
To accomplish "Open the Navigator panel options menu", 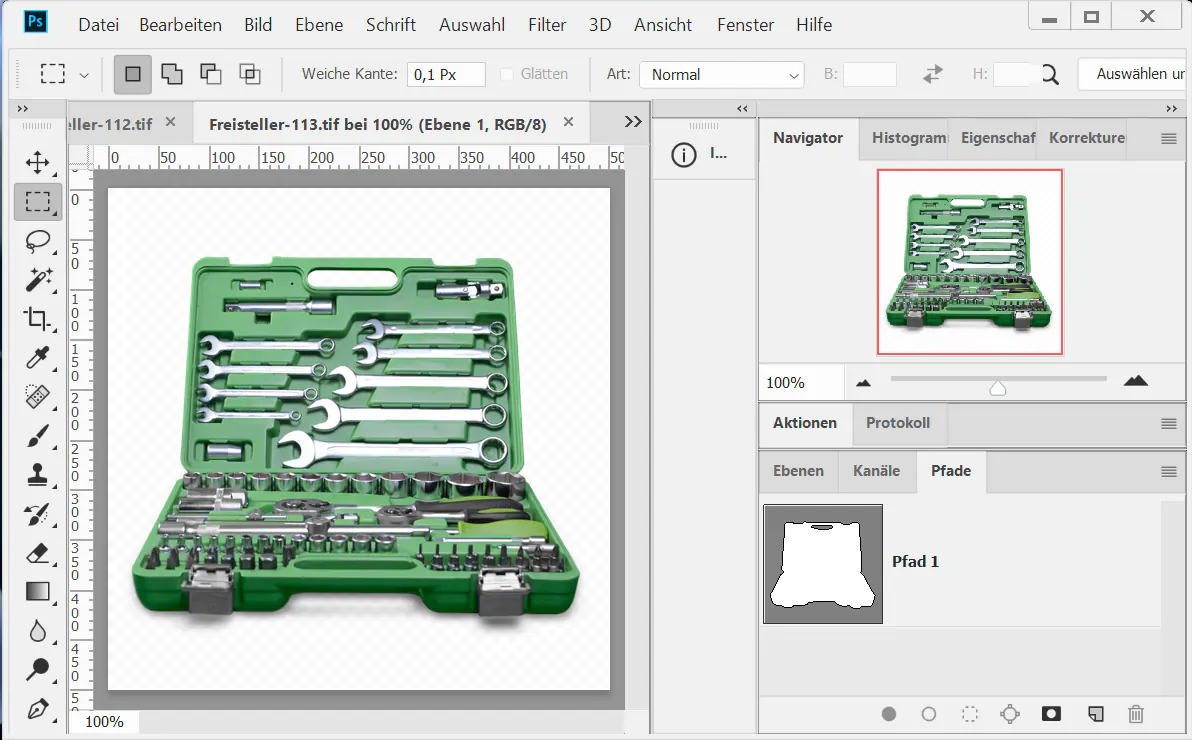I will tap(1168, 139).
